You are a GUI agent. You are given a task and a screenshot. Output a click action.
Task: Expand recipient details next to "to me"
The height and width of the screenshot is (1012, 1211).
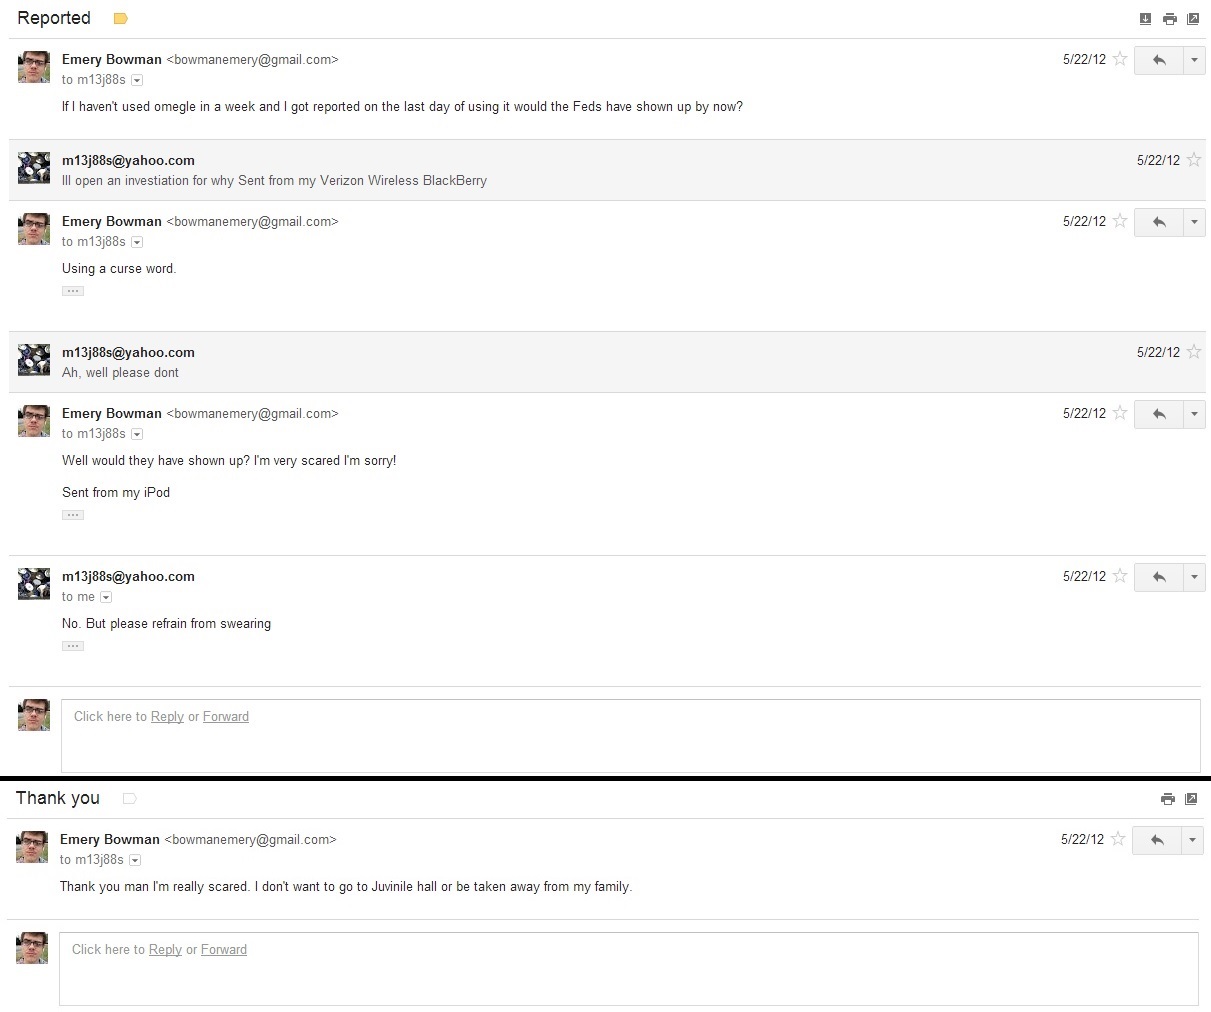pos(106,597)
